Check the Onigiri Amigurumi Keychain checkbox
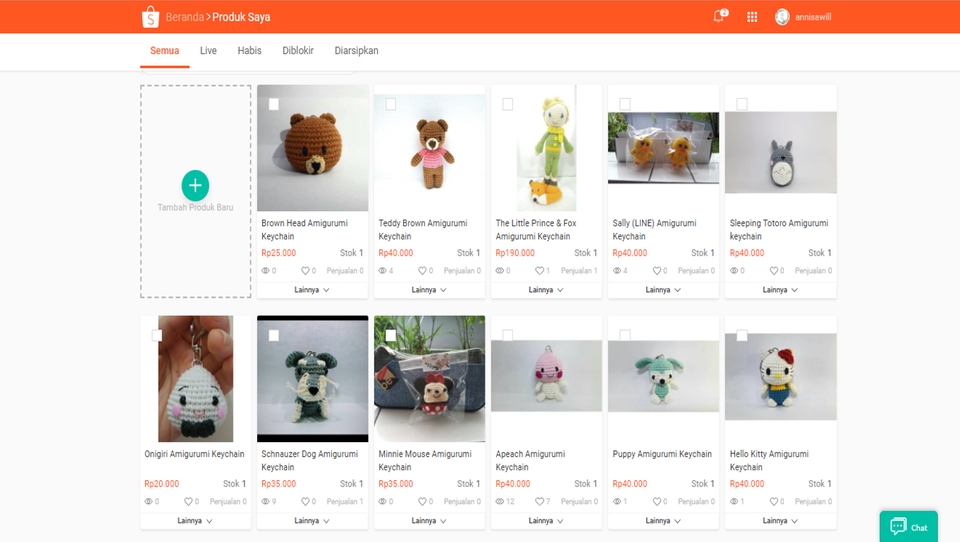Viewport: 960px width, 542px height. pos(157,335)
